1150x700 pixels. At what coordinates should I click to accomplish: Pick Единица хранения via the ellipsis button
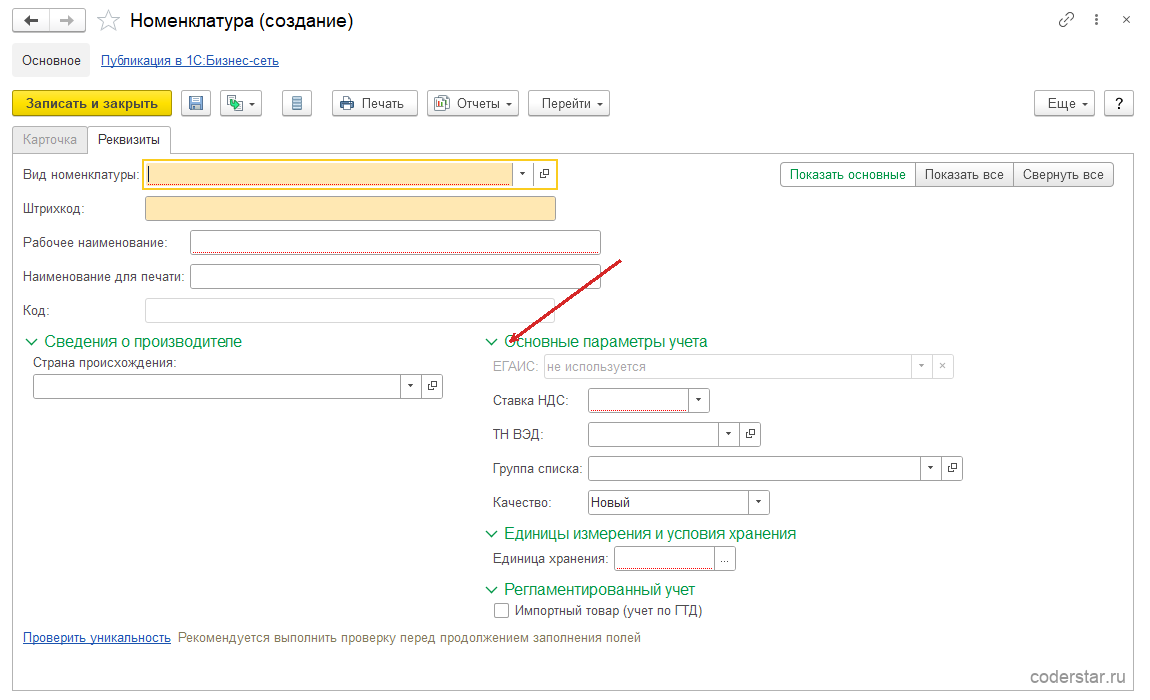(x=725, y=559)
